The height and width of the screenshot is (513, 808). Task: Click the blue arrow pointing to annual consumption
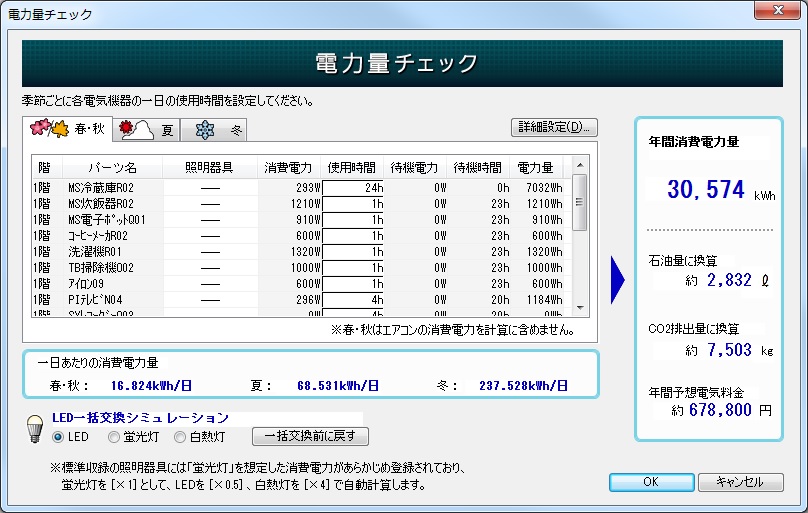[x=617, y=280]
